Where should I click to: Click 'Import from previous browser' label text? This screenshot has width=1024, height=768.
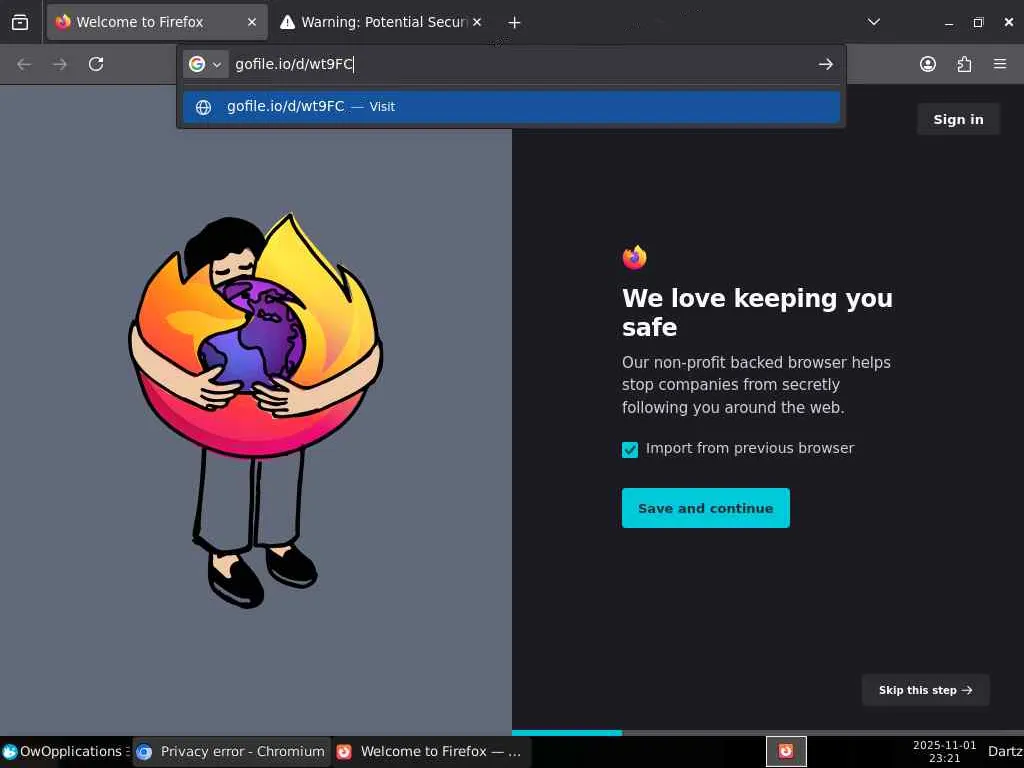750,448
